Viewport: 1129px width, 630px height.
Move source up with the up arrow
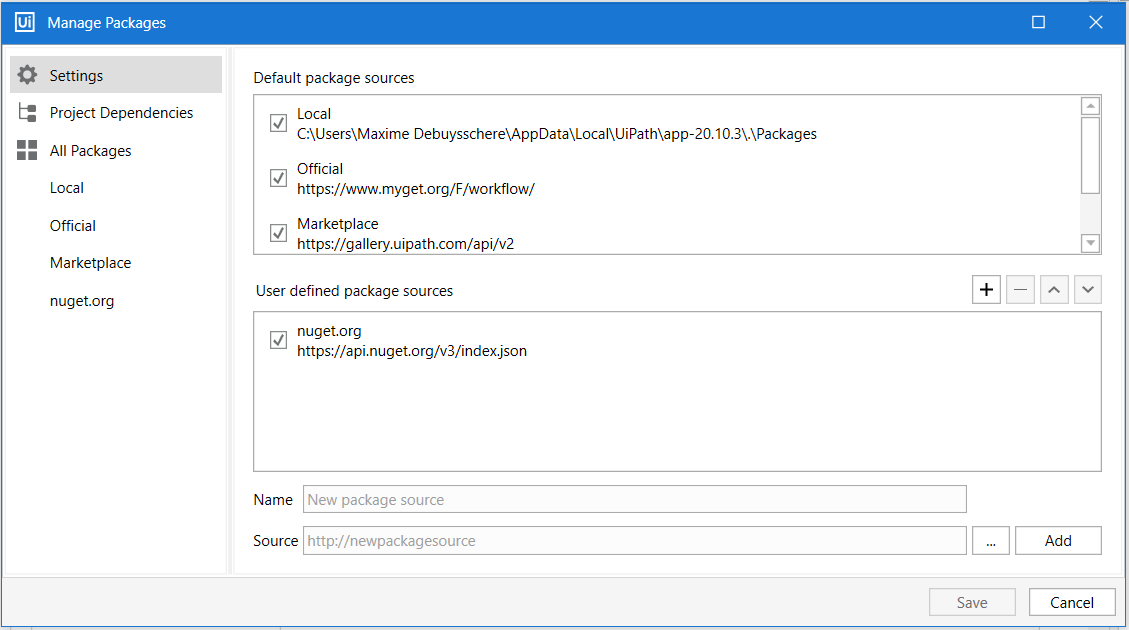coord(1053,290)
